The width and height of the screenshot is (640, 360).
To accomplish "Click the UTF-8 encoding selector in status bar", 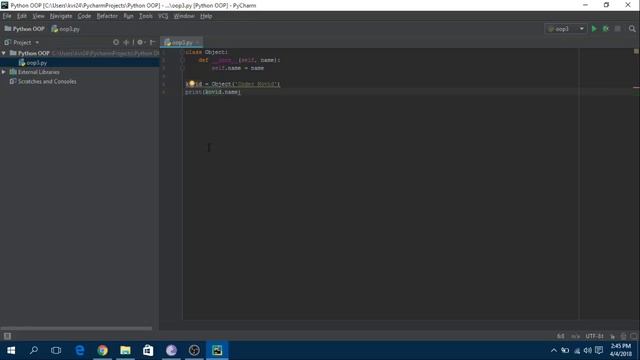I will [594, 336].
